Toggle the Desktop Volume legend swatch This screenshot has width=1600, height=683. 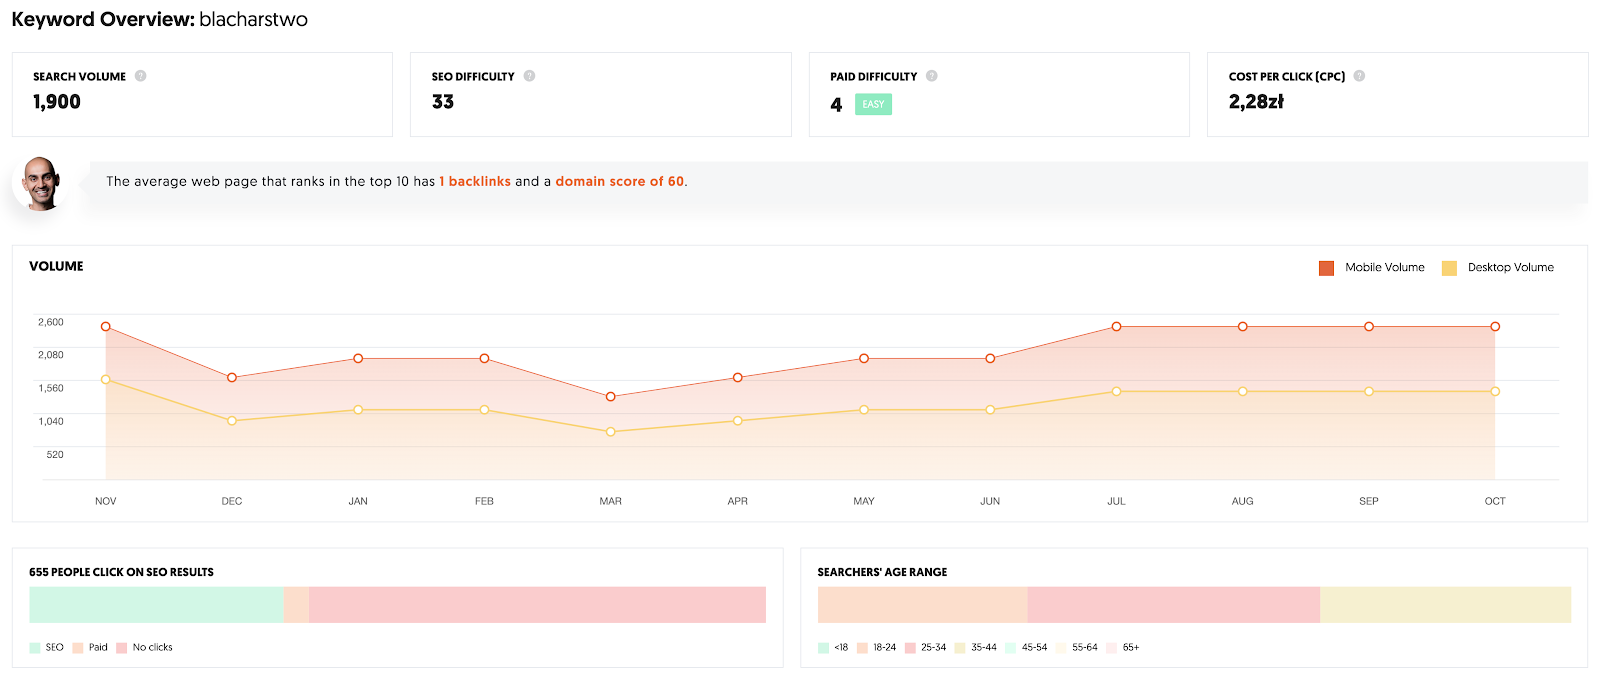coord(1449,268)
